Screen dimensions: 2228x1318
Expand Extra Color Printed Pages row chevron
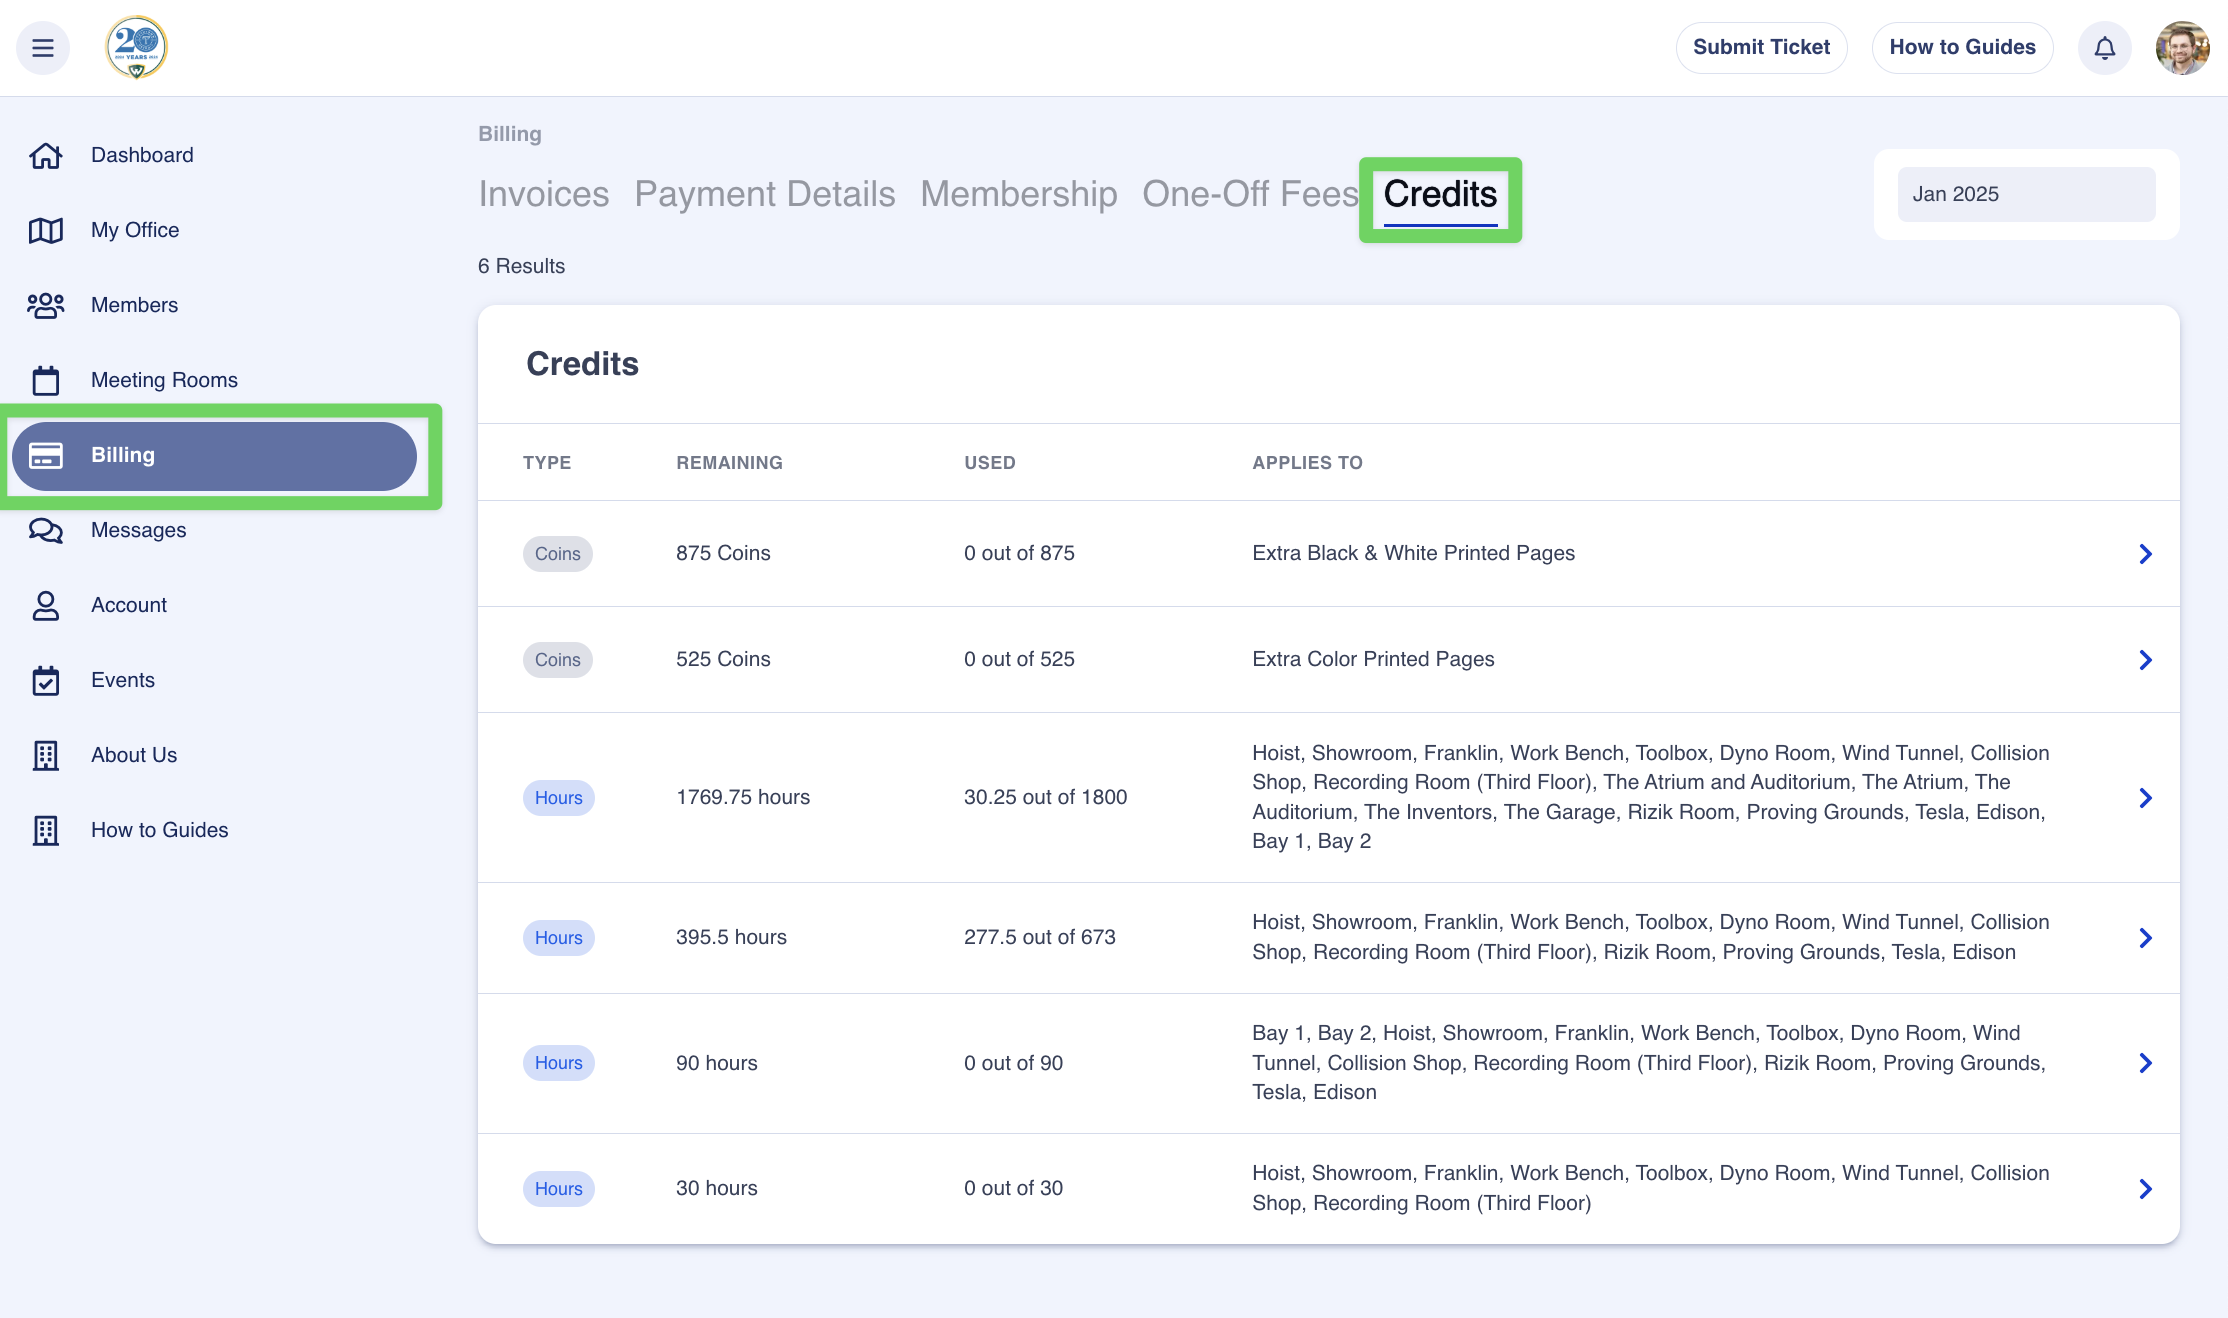click(2145, 660)
